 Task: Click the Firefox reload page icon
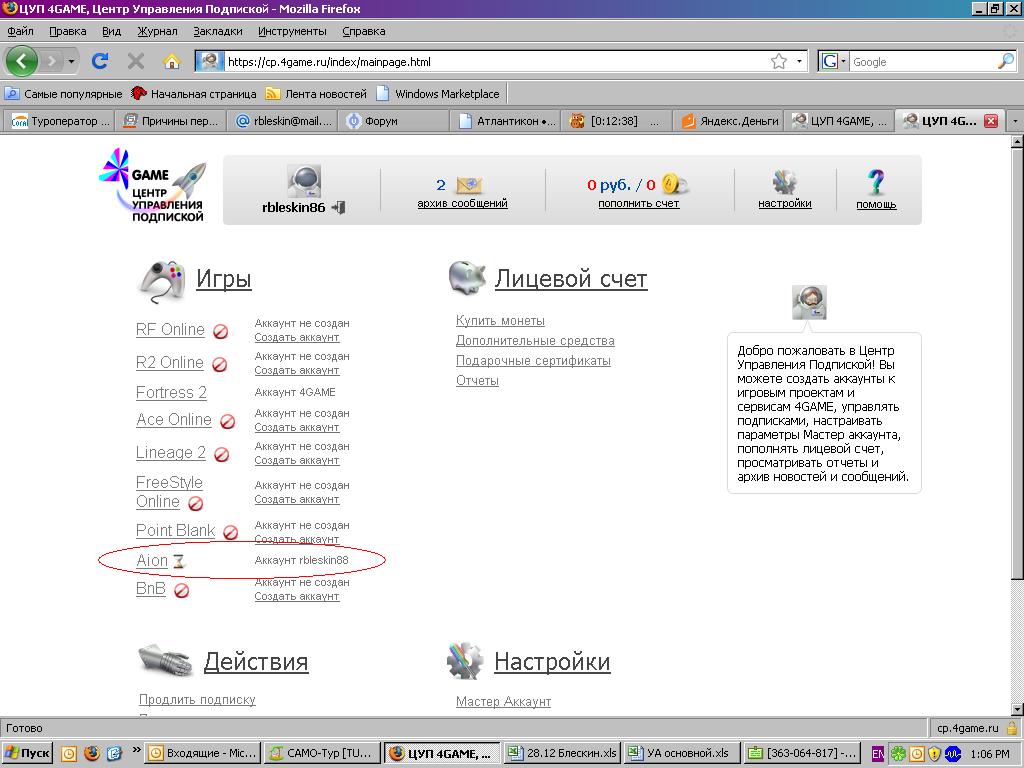click(100, 61)
